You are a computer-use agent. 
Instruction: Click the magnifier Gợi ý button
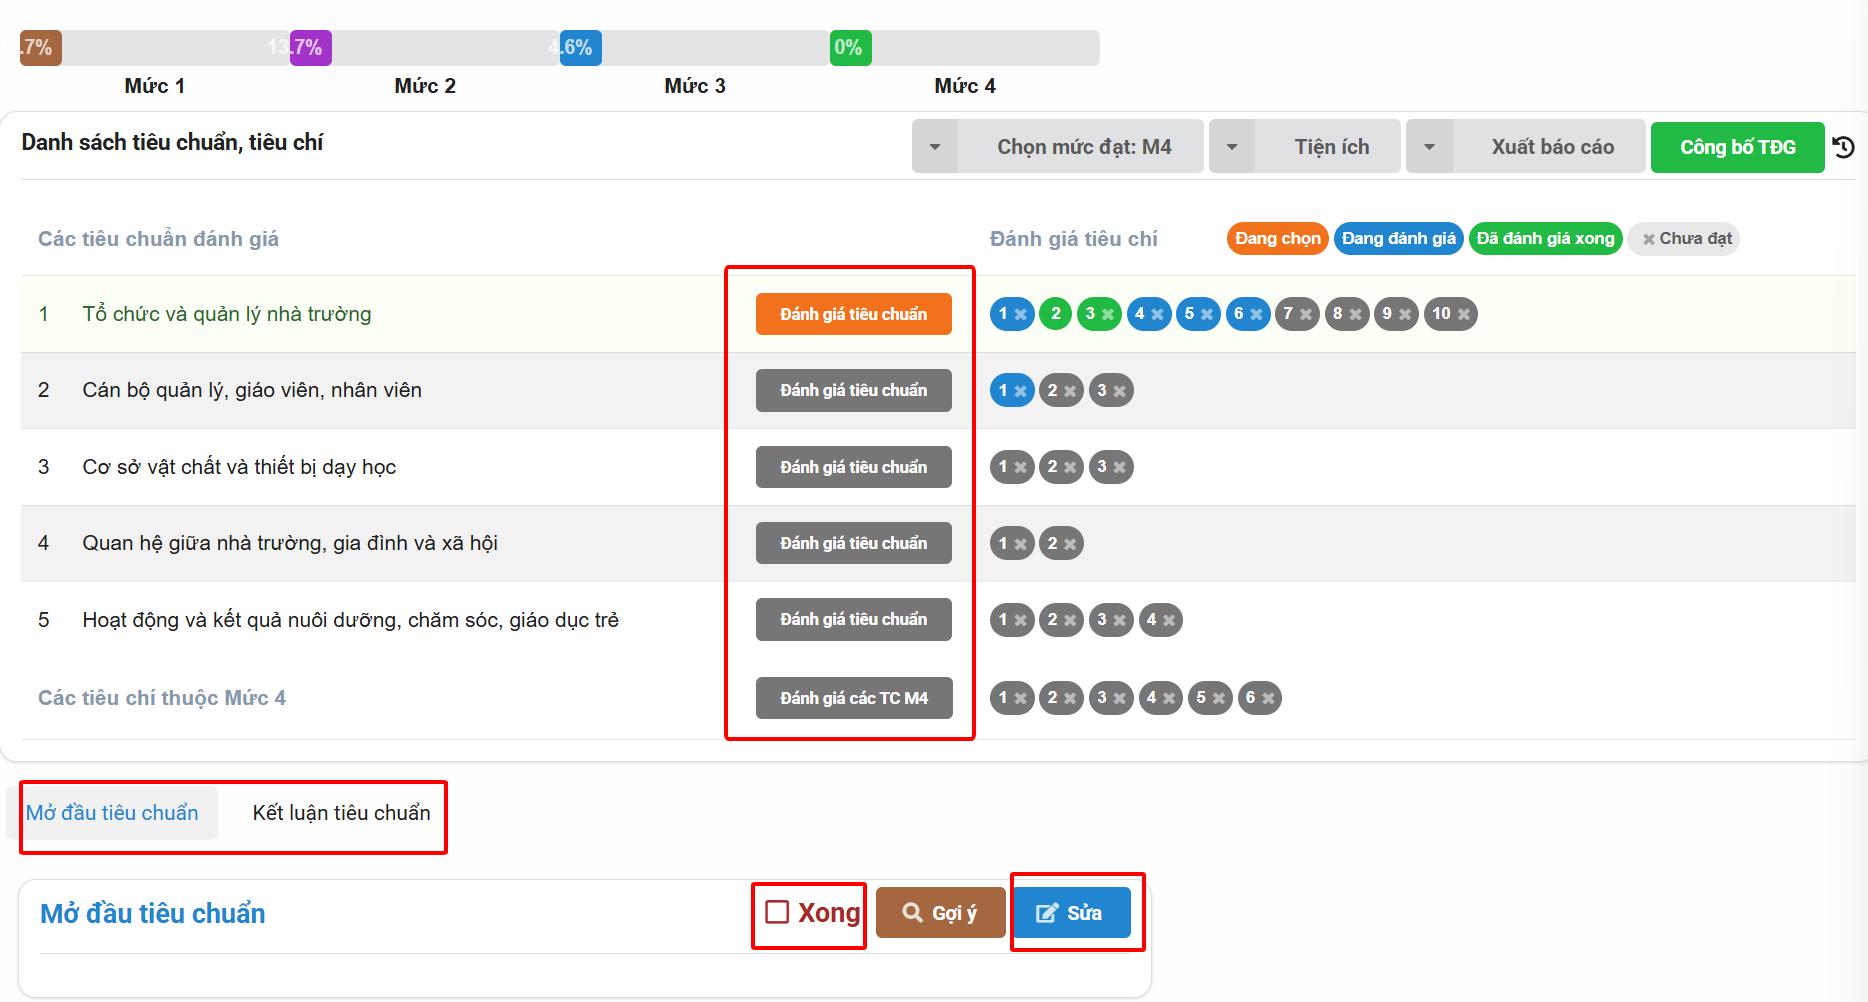tap(940, 913)
